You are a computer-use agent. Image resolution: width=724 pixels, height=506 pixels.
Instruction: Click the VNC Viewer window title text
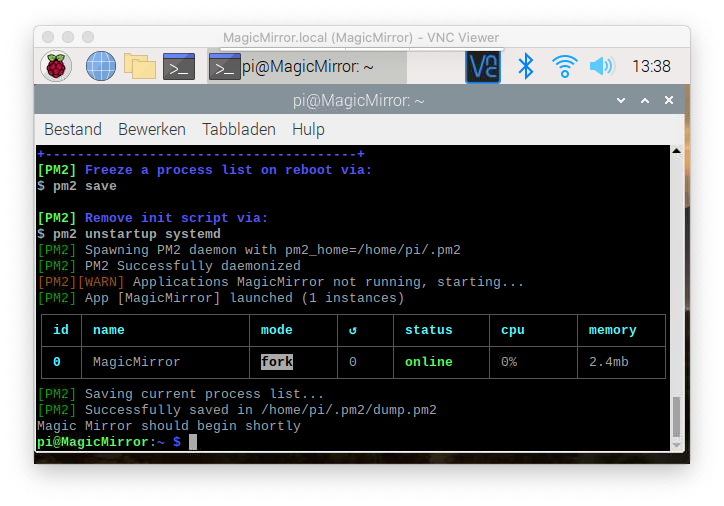361,37
